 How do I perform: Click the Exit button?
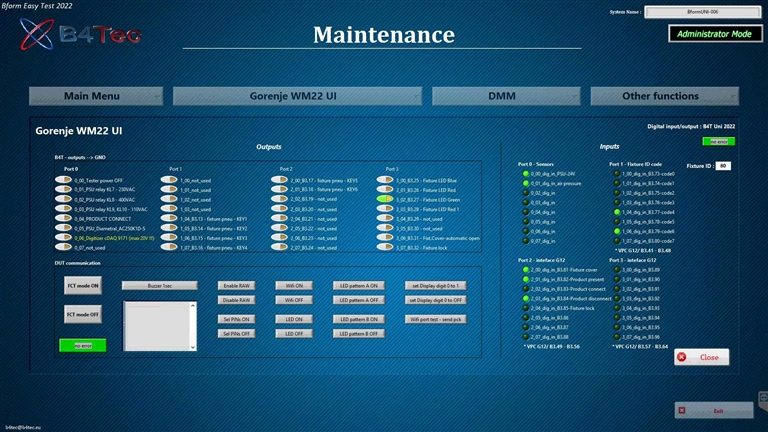[x=714, y=410]
